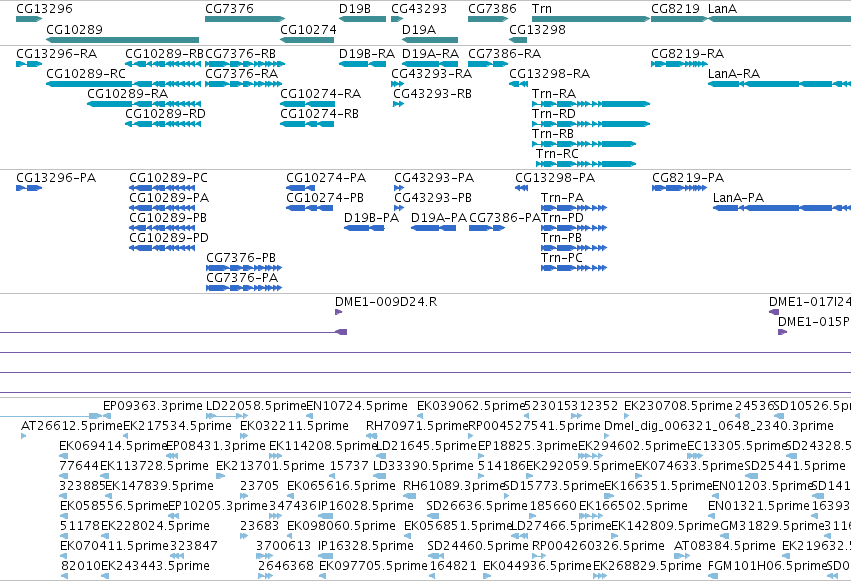This screenshot has height=581, width=851.
Task: Select transcript LanA-RA
Action: tap(734, 74)
